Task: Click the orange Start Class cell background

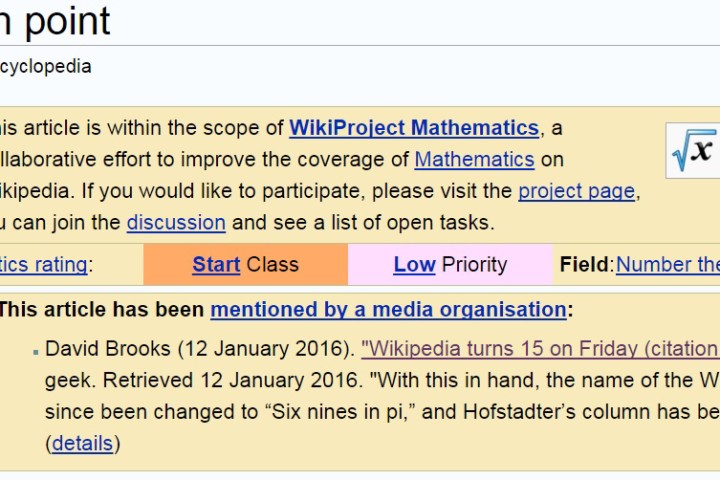Action: pos(246,265)
